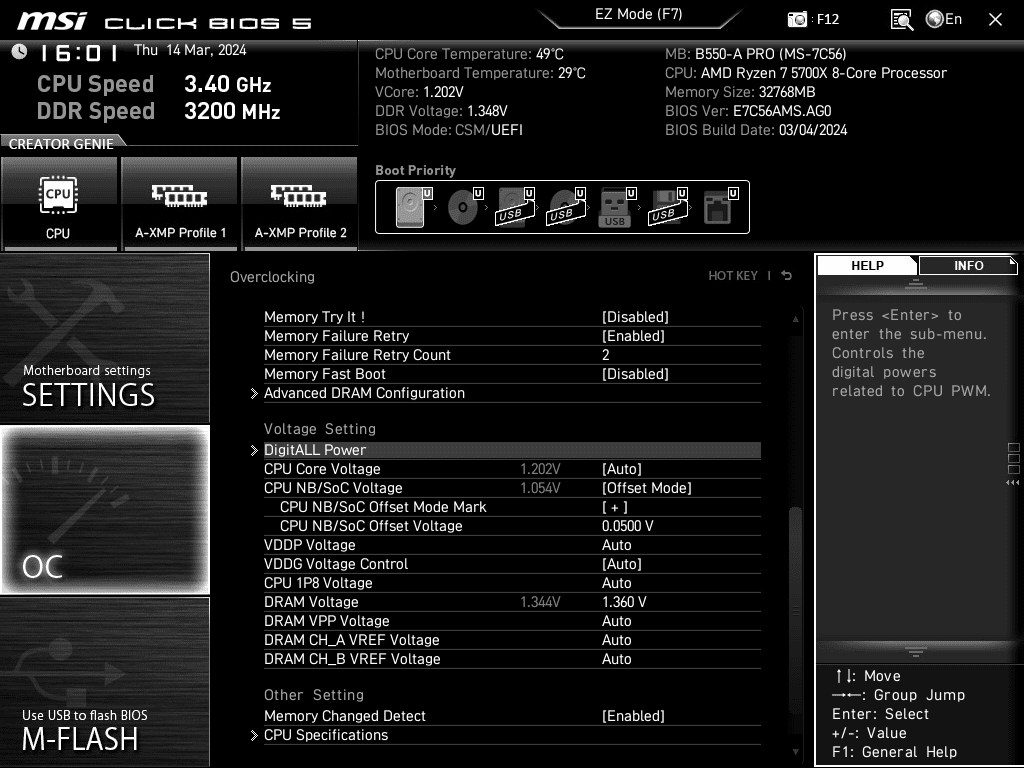Change Memory Failure Retry Enabled value
Screen dimensions: 1024x768
pos(633,336)
